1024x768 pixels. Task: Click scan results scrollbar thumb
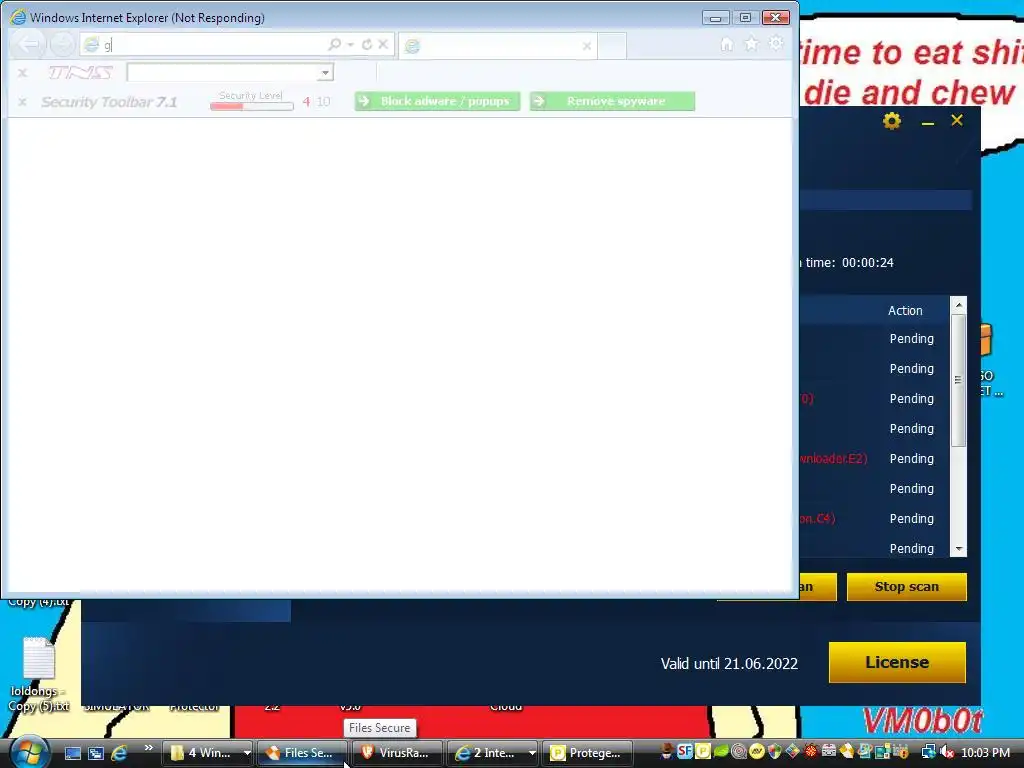click(958, 380)
